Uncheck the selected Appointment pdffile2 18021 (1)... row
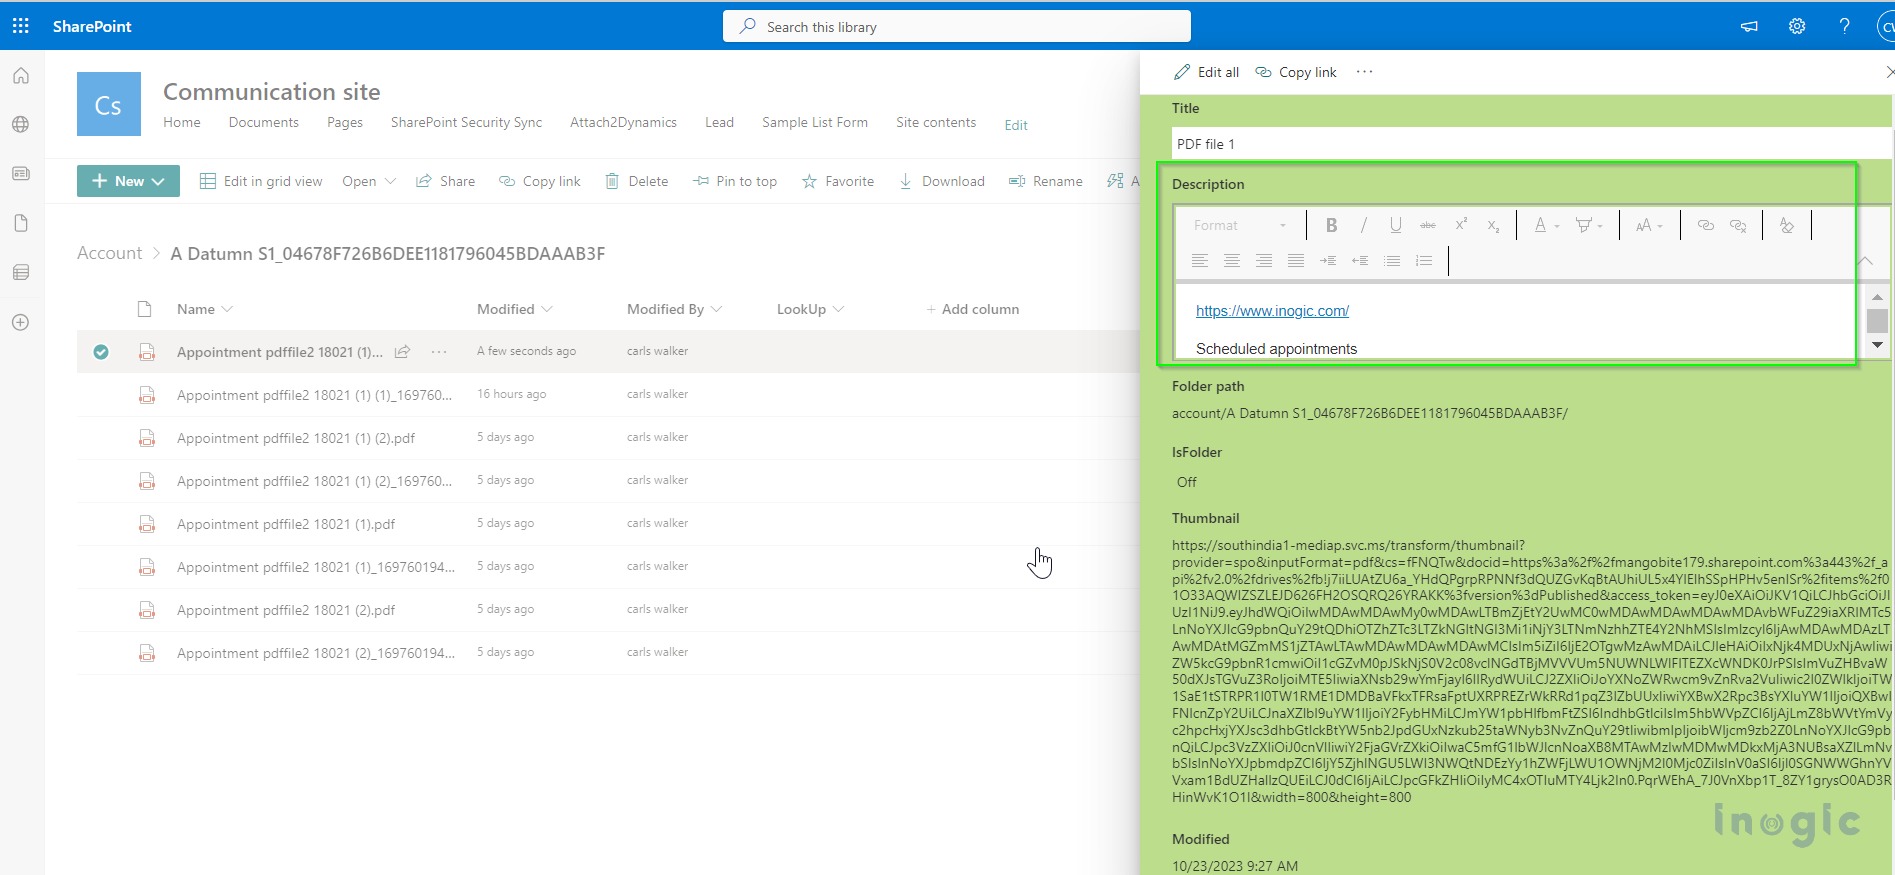The width and height of the screenshot is (1895, 875). 101,352
